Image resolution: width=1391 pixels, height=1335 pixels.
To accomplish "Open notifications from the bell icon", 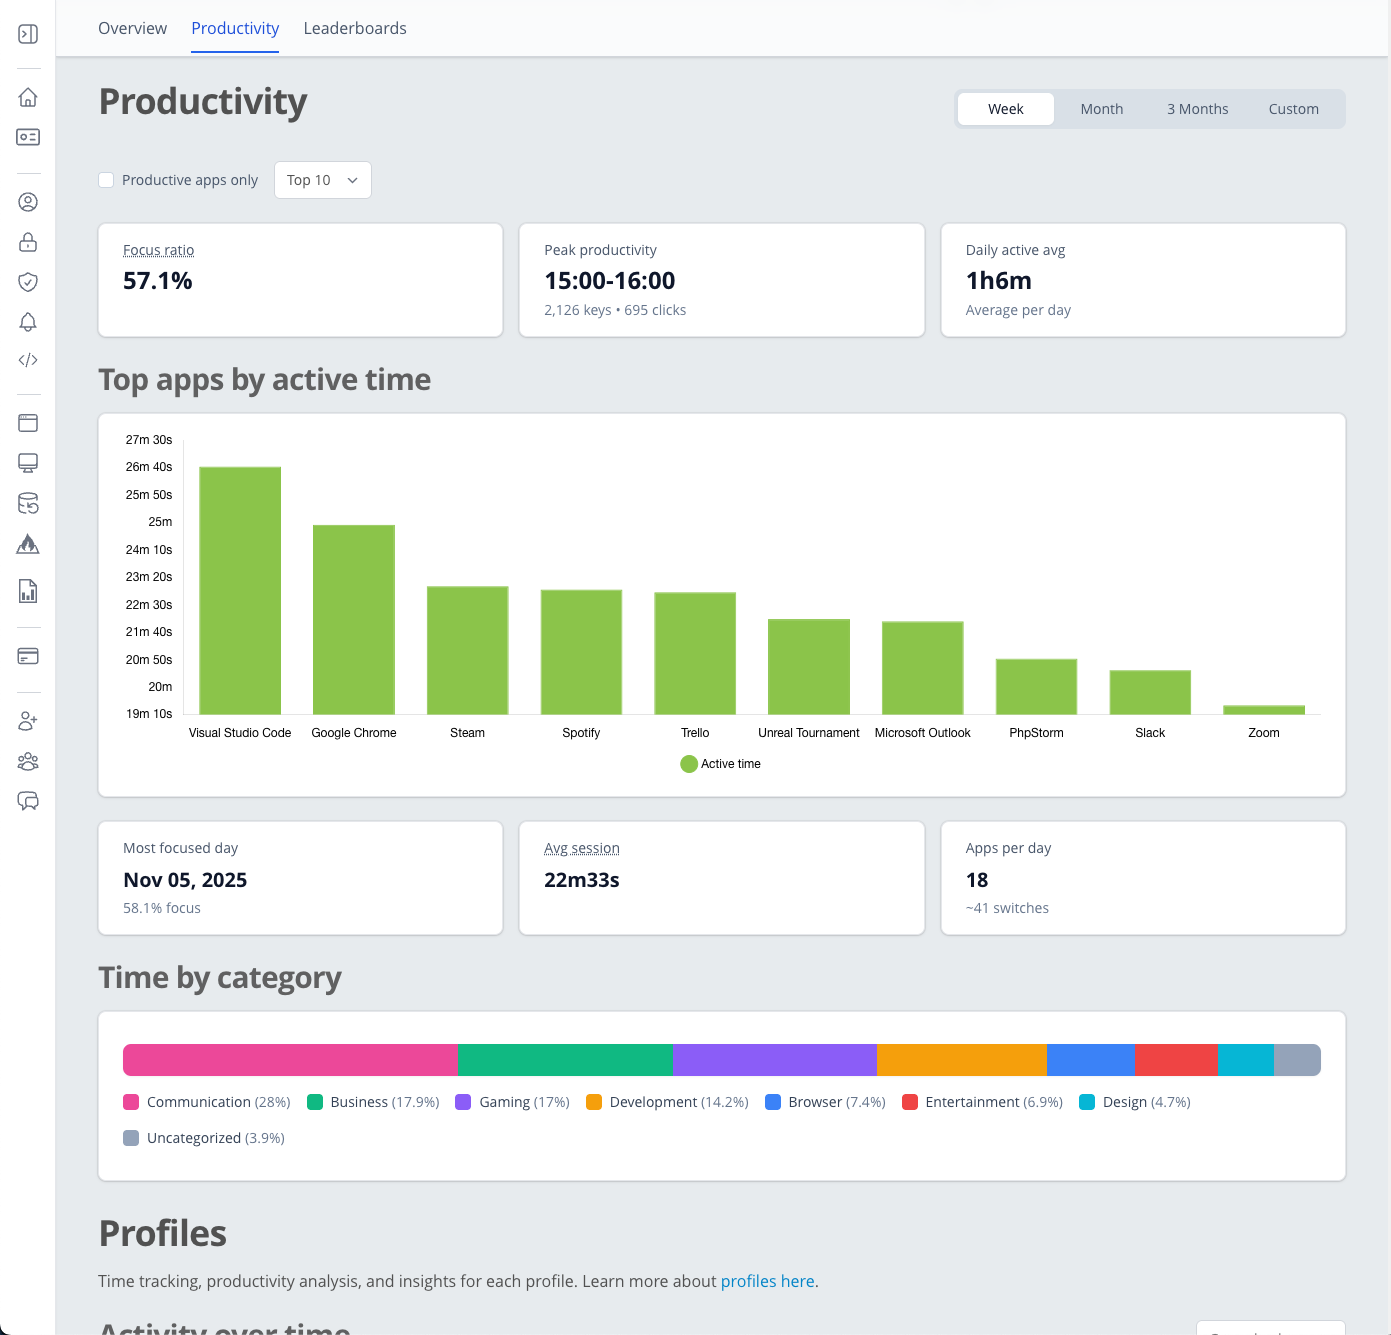I will tap(28, 322).
